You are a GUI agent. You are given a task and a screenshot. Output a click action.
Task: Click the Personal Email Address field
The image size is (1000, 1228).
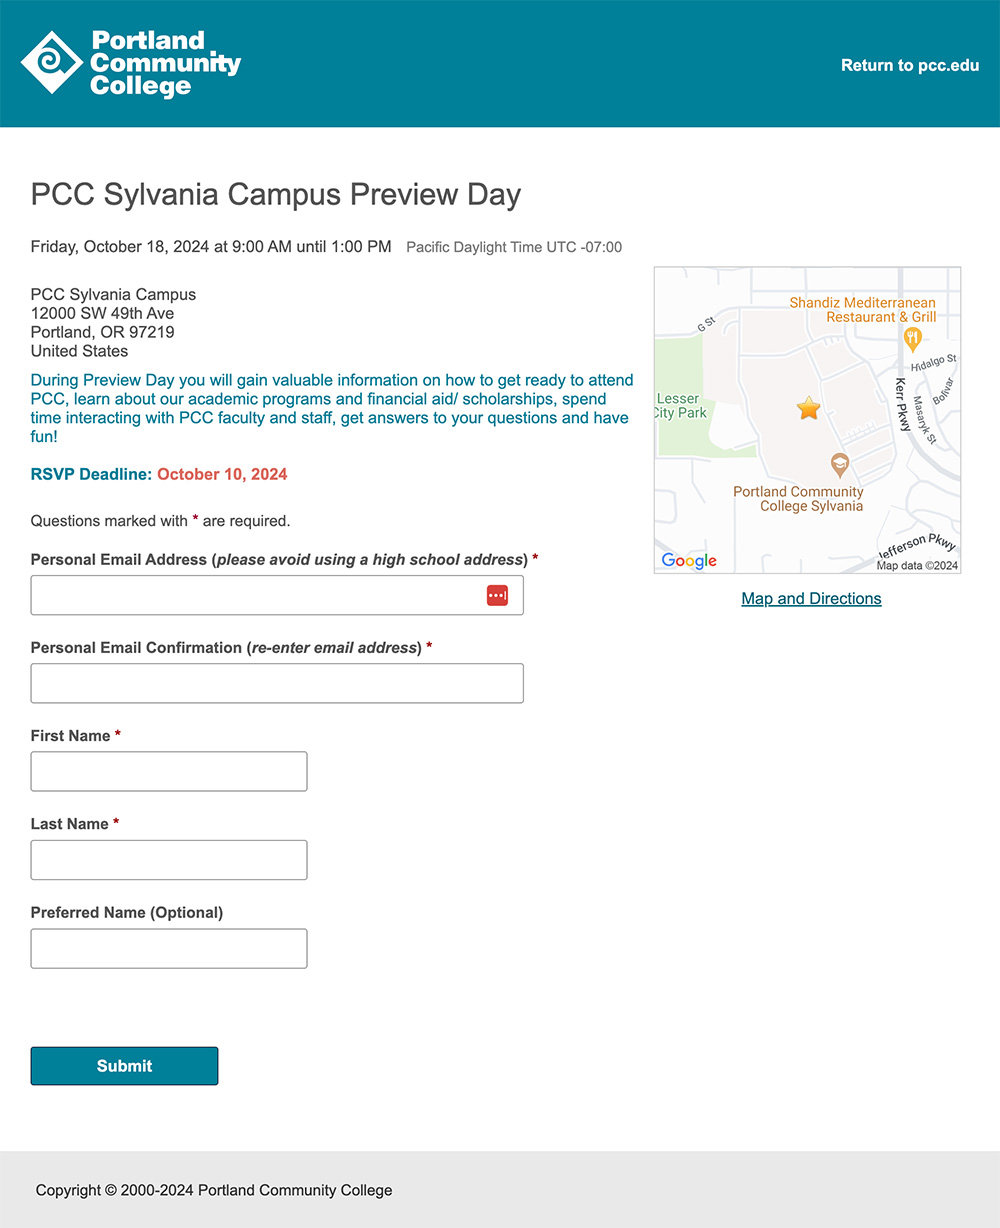[277, 595]
